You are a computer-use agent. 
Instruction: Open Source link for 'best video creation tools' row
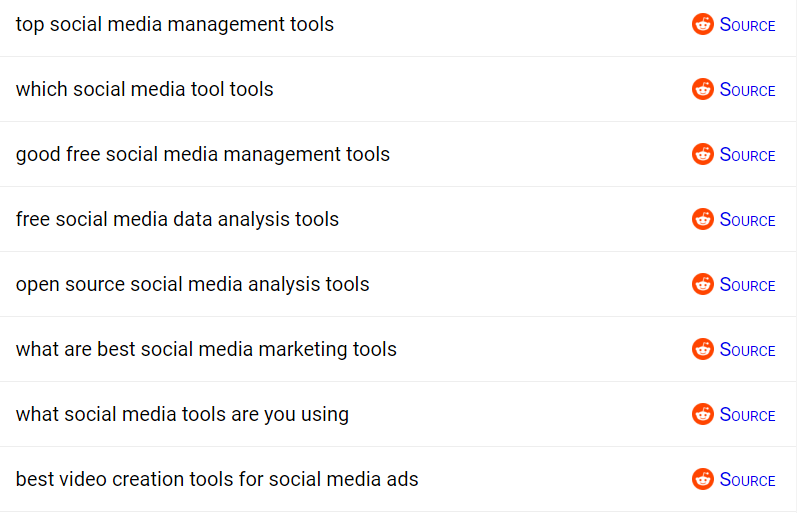pyautogui.click(x=747, y=480)
